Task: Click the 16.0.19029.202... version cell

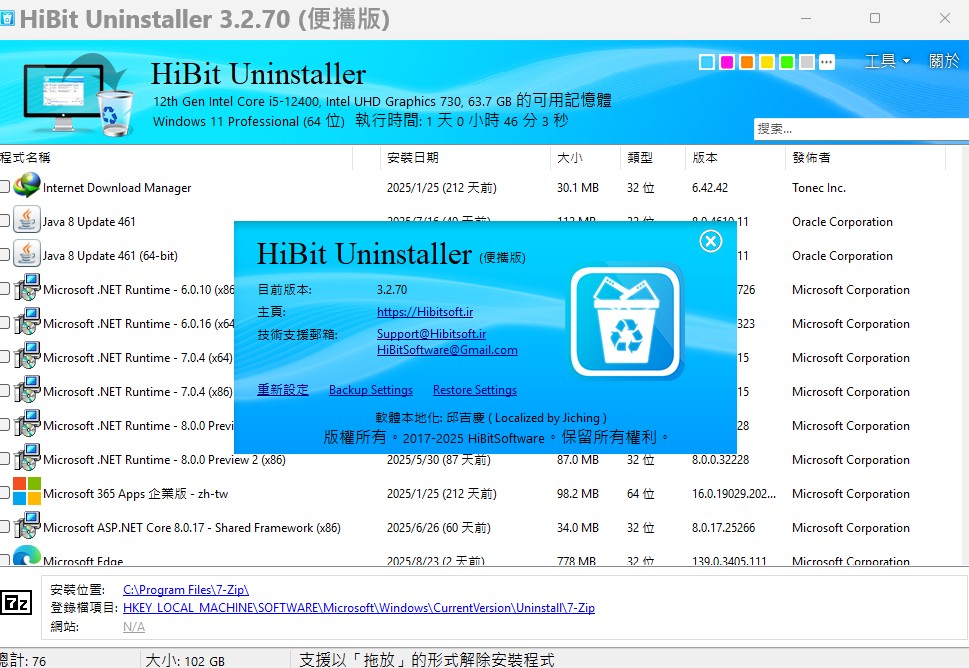Action: [734, 494]
